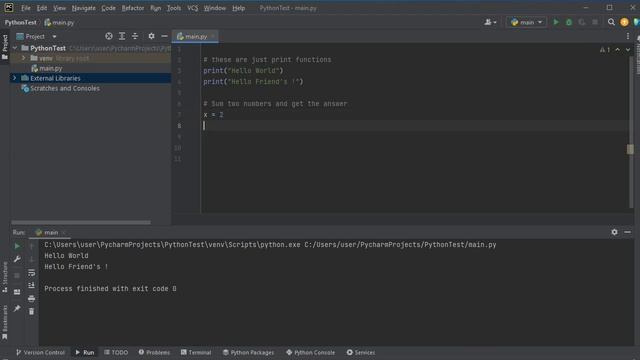Open Python Console tool window

pos(310,352)
